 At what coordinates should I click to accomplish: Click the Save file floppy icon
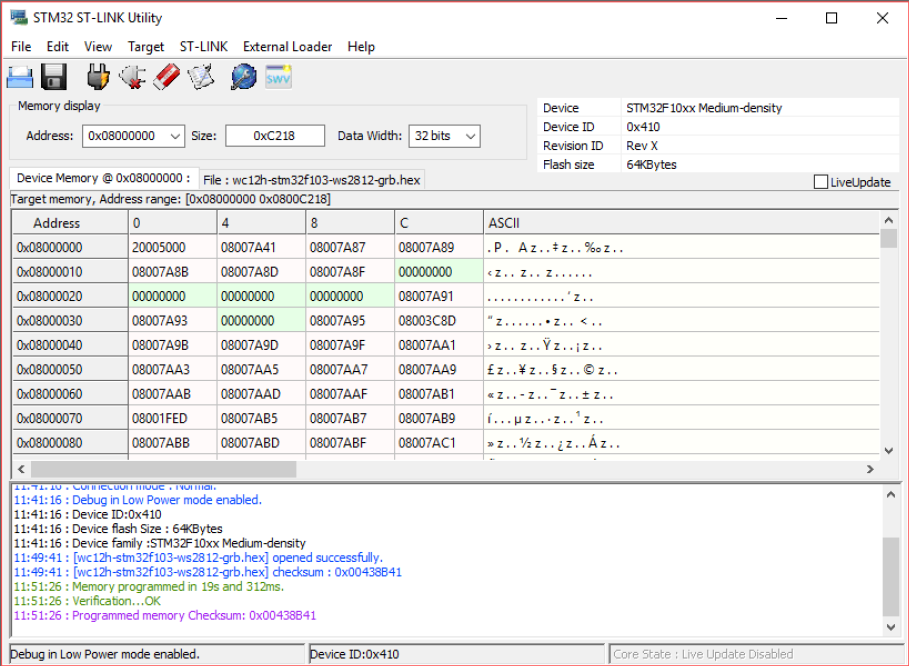coord(54,77)
